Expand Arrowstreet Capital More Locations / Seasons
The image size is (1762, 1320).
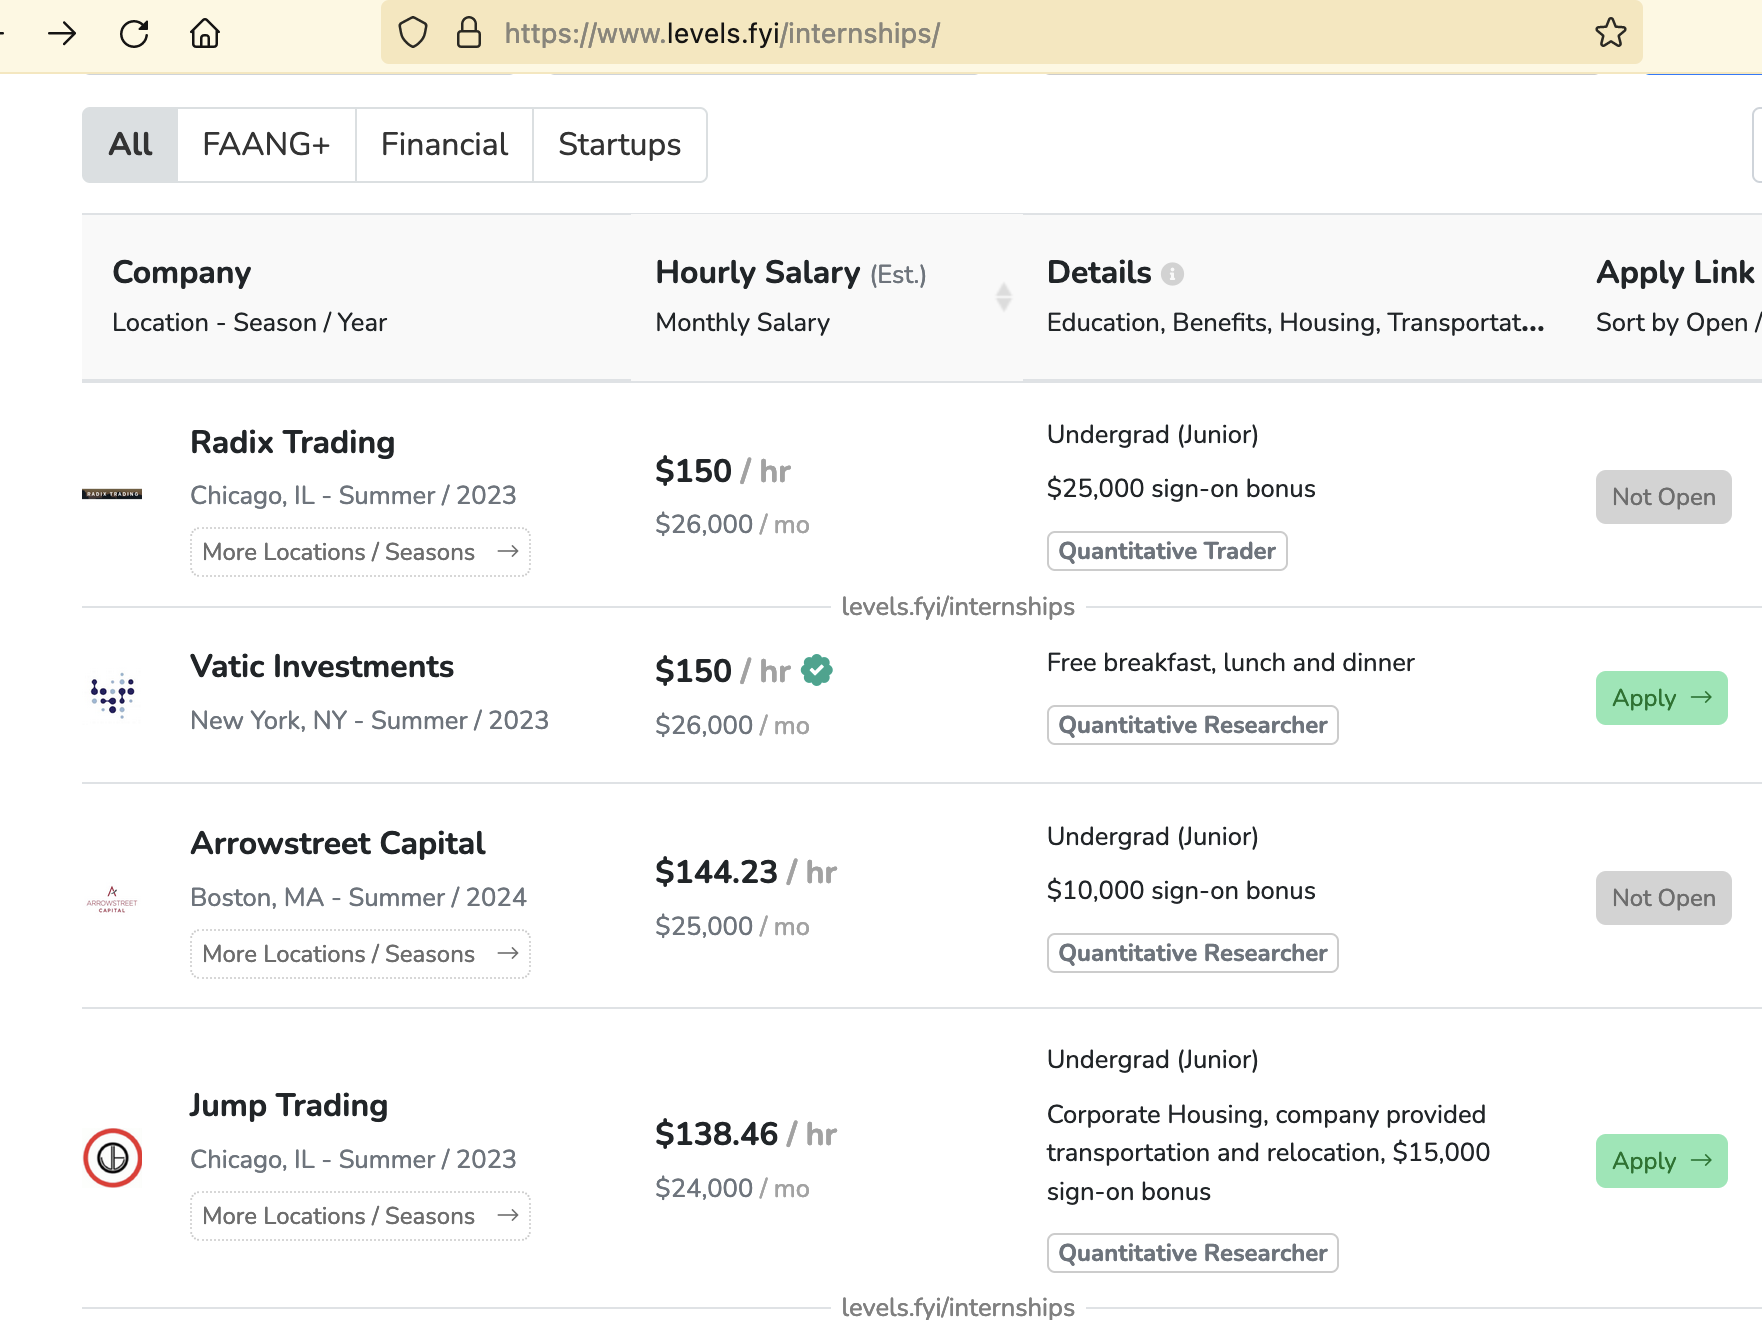(360, 954)
